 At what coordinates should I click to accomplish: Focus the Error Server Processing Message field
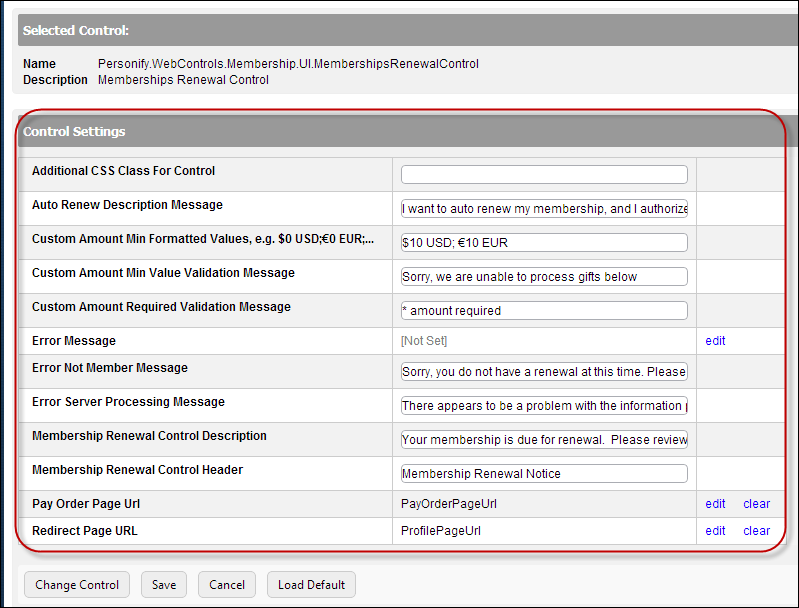(x=544, y=406)
